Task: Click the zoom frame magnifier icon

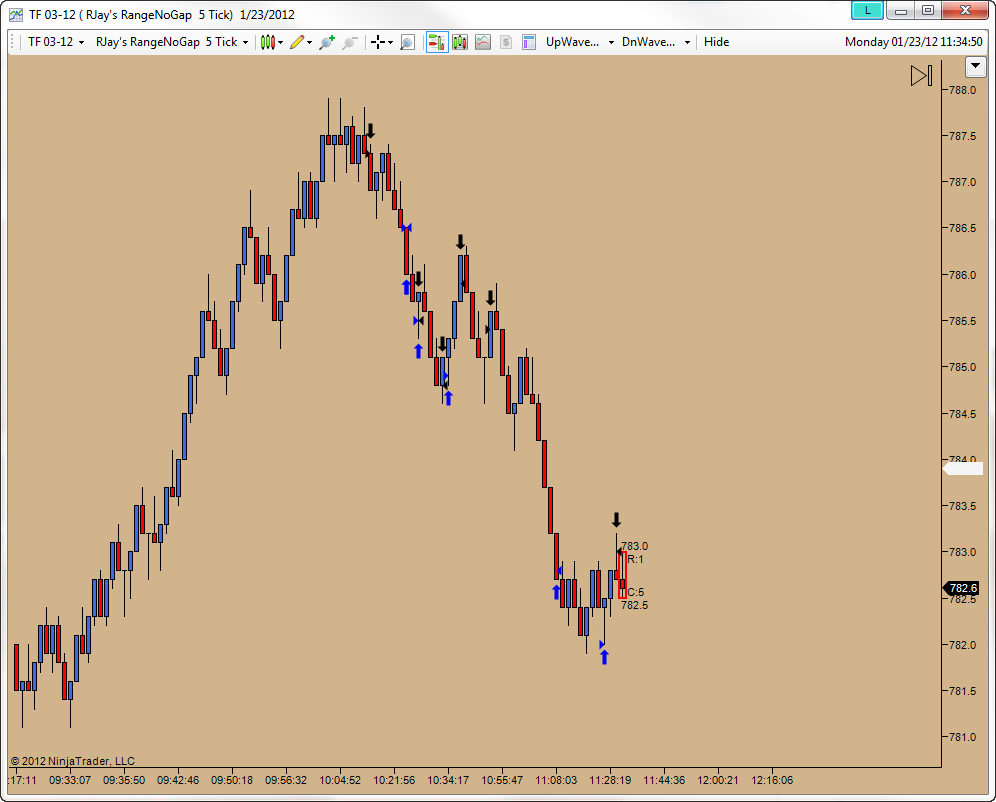Action: click(x=407, y=43)
